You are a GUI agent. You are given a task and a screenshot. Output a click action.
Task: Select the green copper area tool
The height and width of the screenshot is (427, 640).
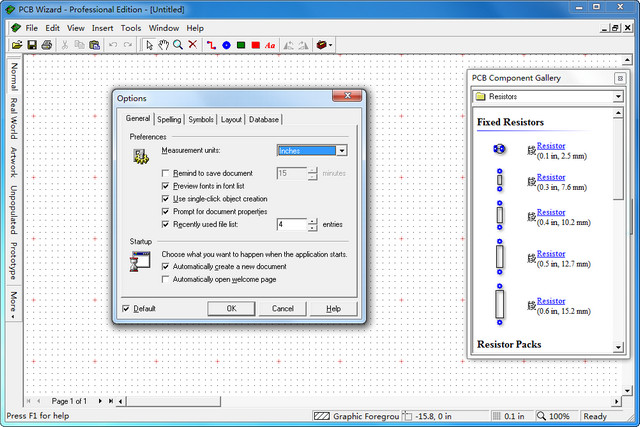pos(241,45)
